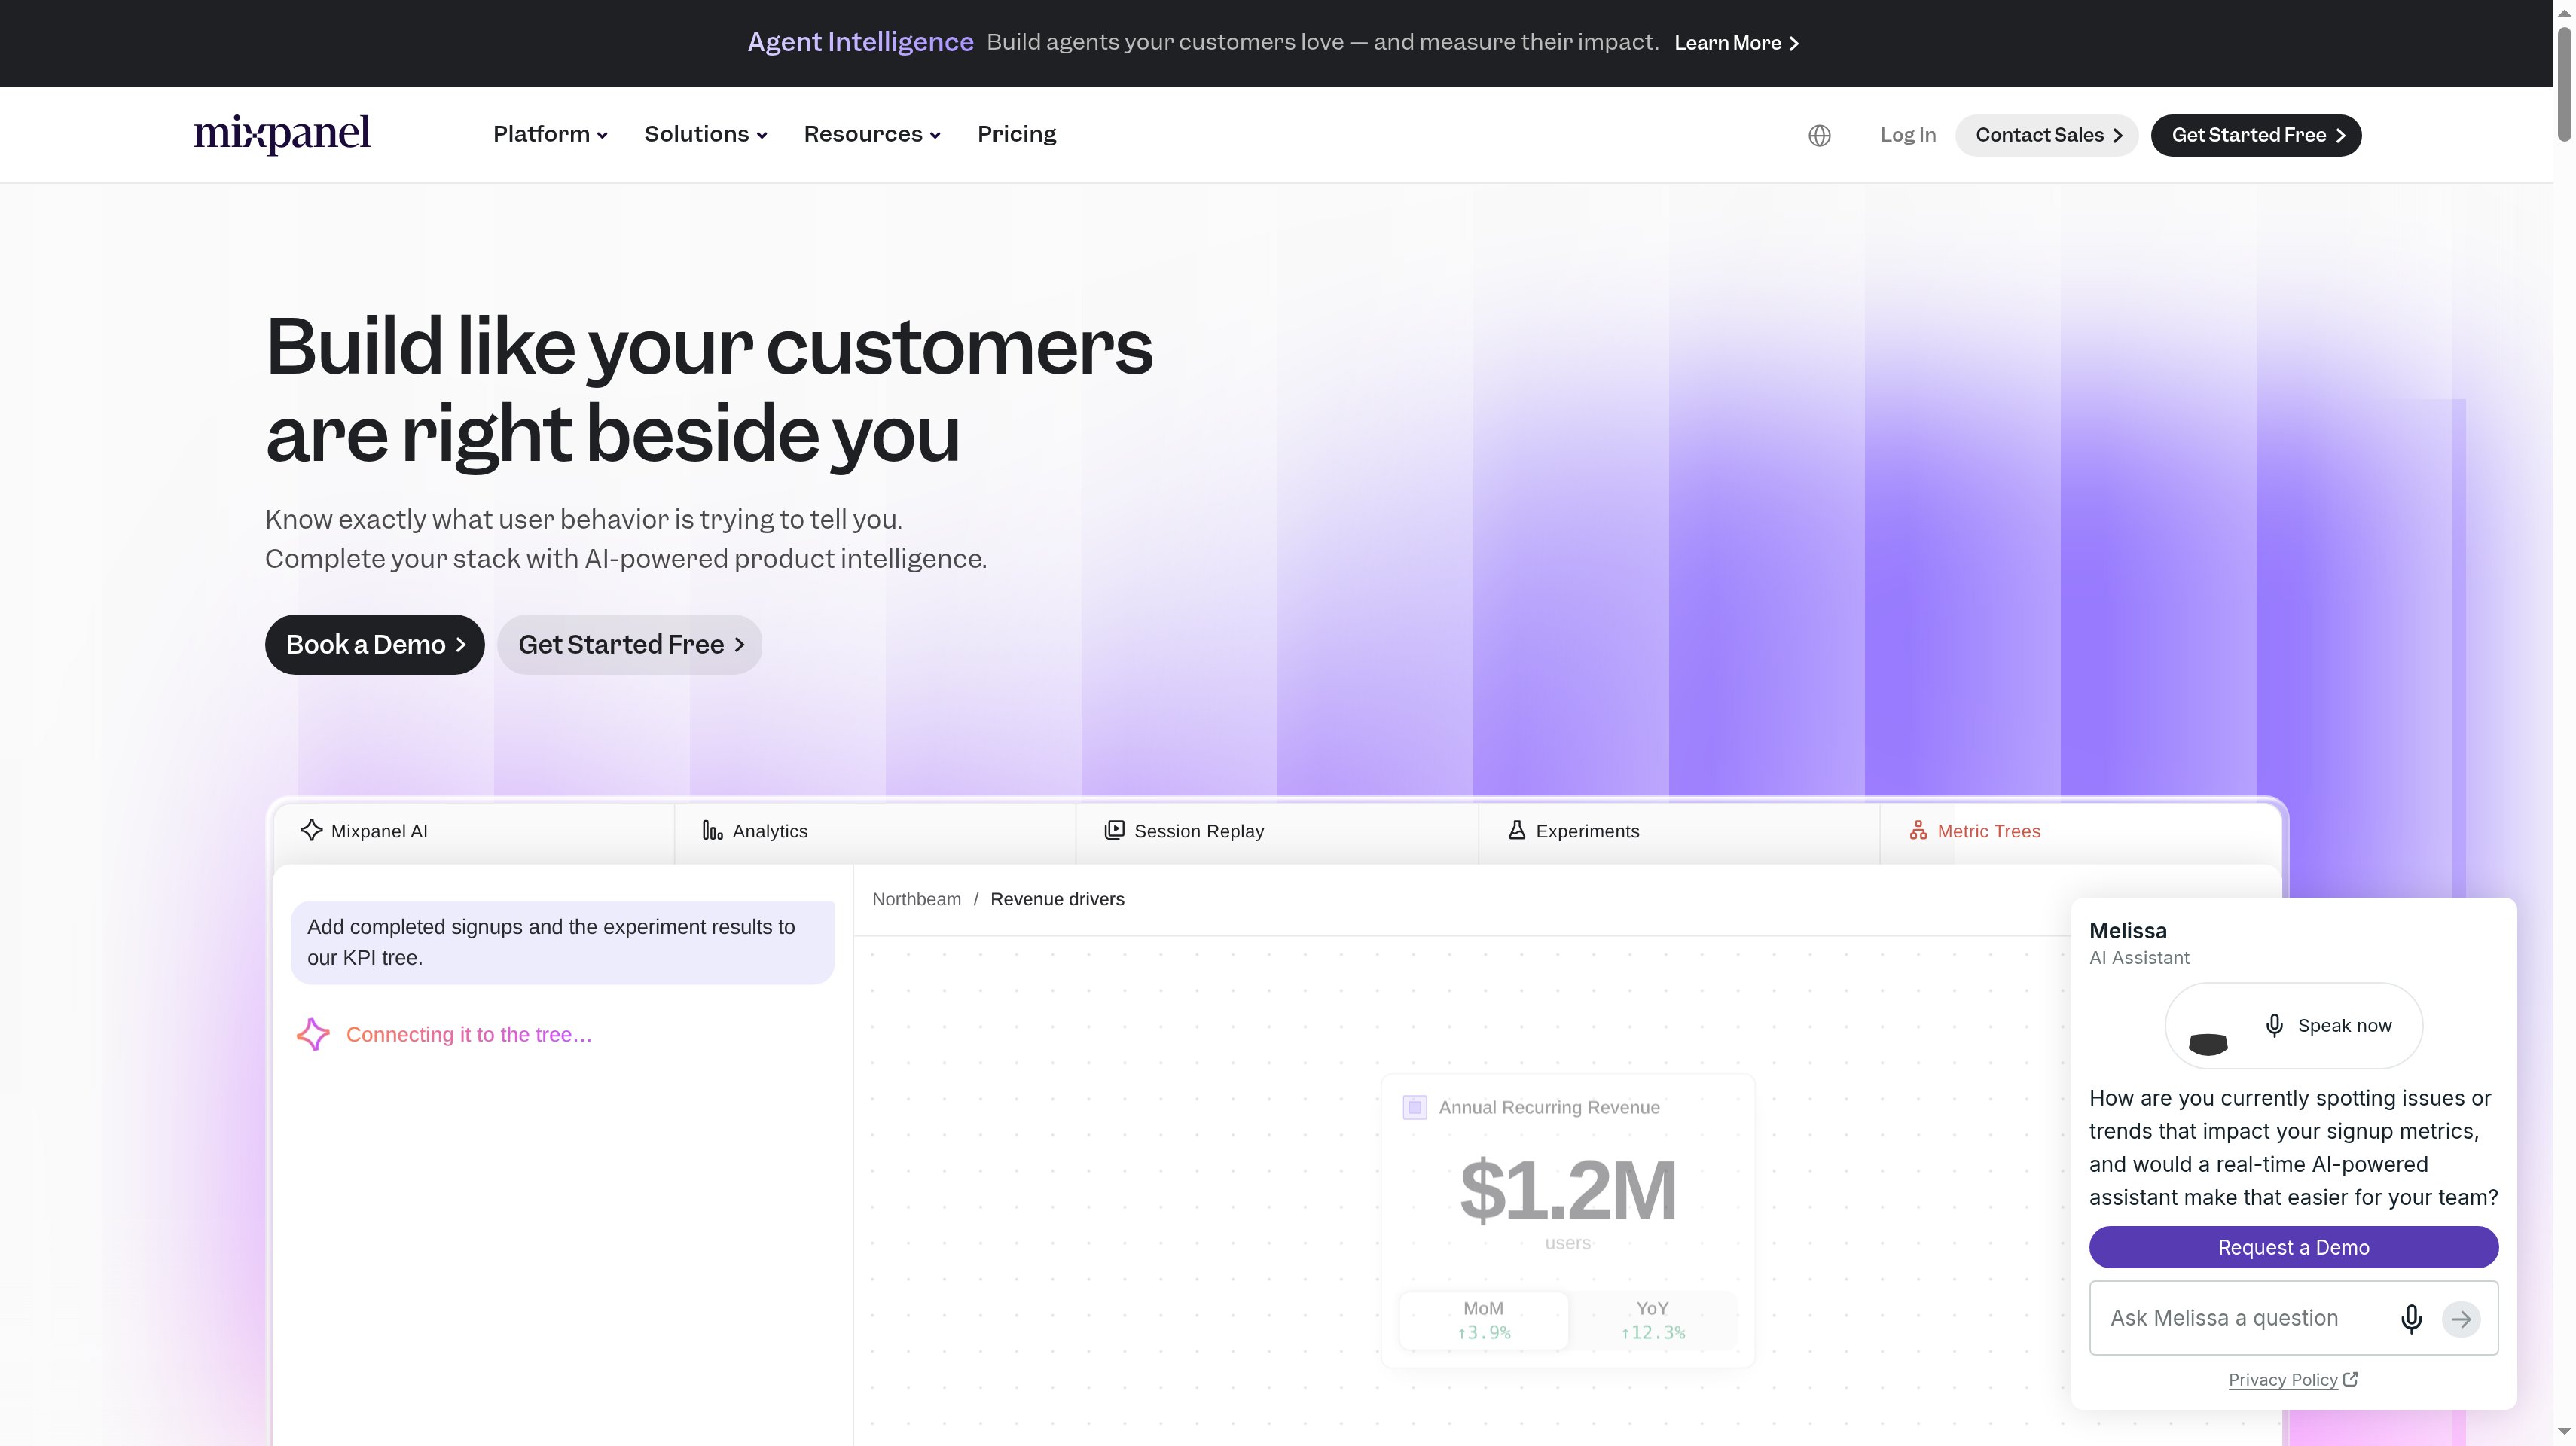
Task: Click the scroll down arrow of the scrollbar
Action: pos(2564,1432)
